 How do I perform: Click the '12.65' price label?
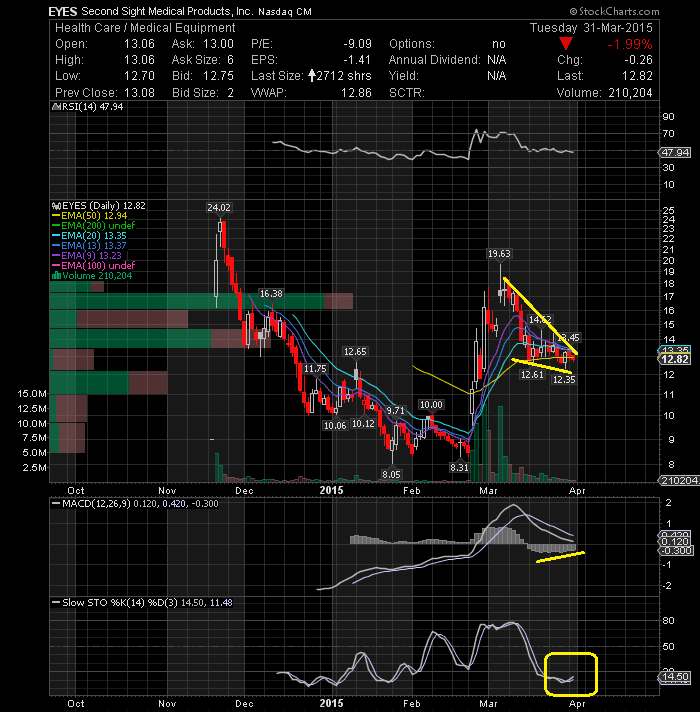pyautogui.click(x=355, y=352)
